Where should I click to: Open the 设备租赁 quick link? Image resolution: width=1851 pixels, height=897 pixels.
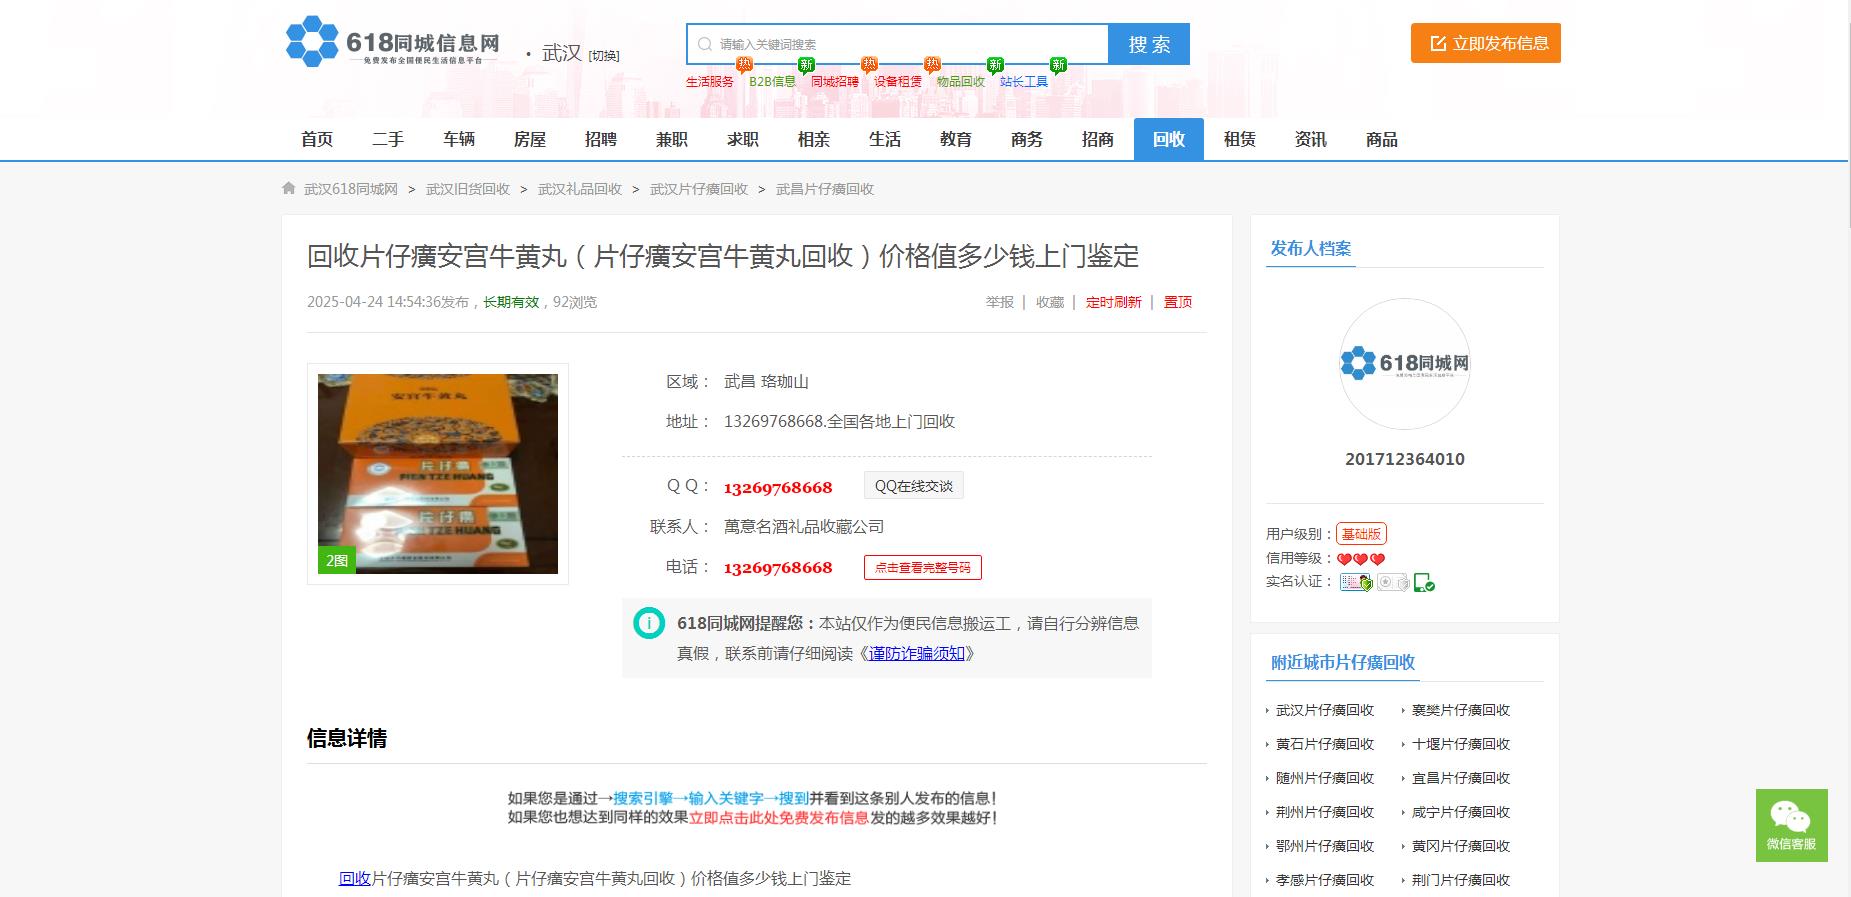pos(898,82)
